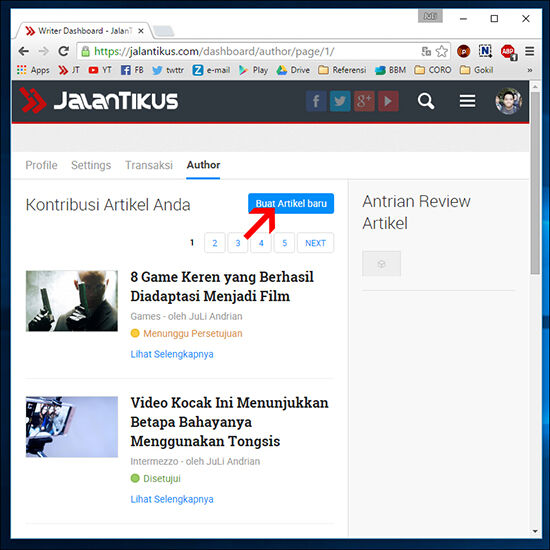Image resolution: width=550 pixels, height=550 pixels.
Task: Open the 8 Game Keren yang Berhasil title
Action: [x=222, y=286]
